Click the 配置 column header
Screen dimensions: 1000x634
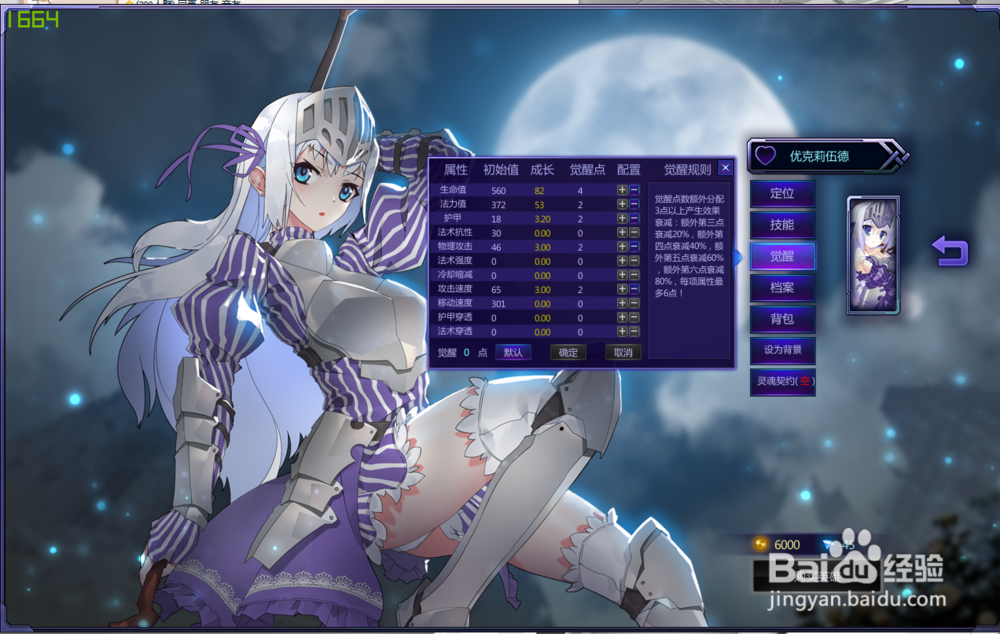click(x=629, y=170)
